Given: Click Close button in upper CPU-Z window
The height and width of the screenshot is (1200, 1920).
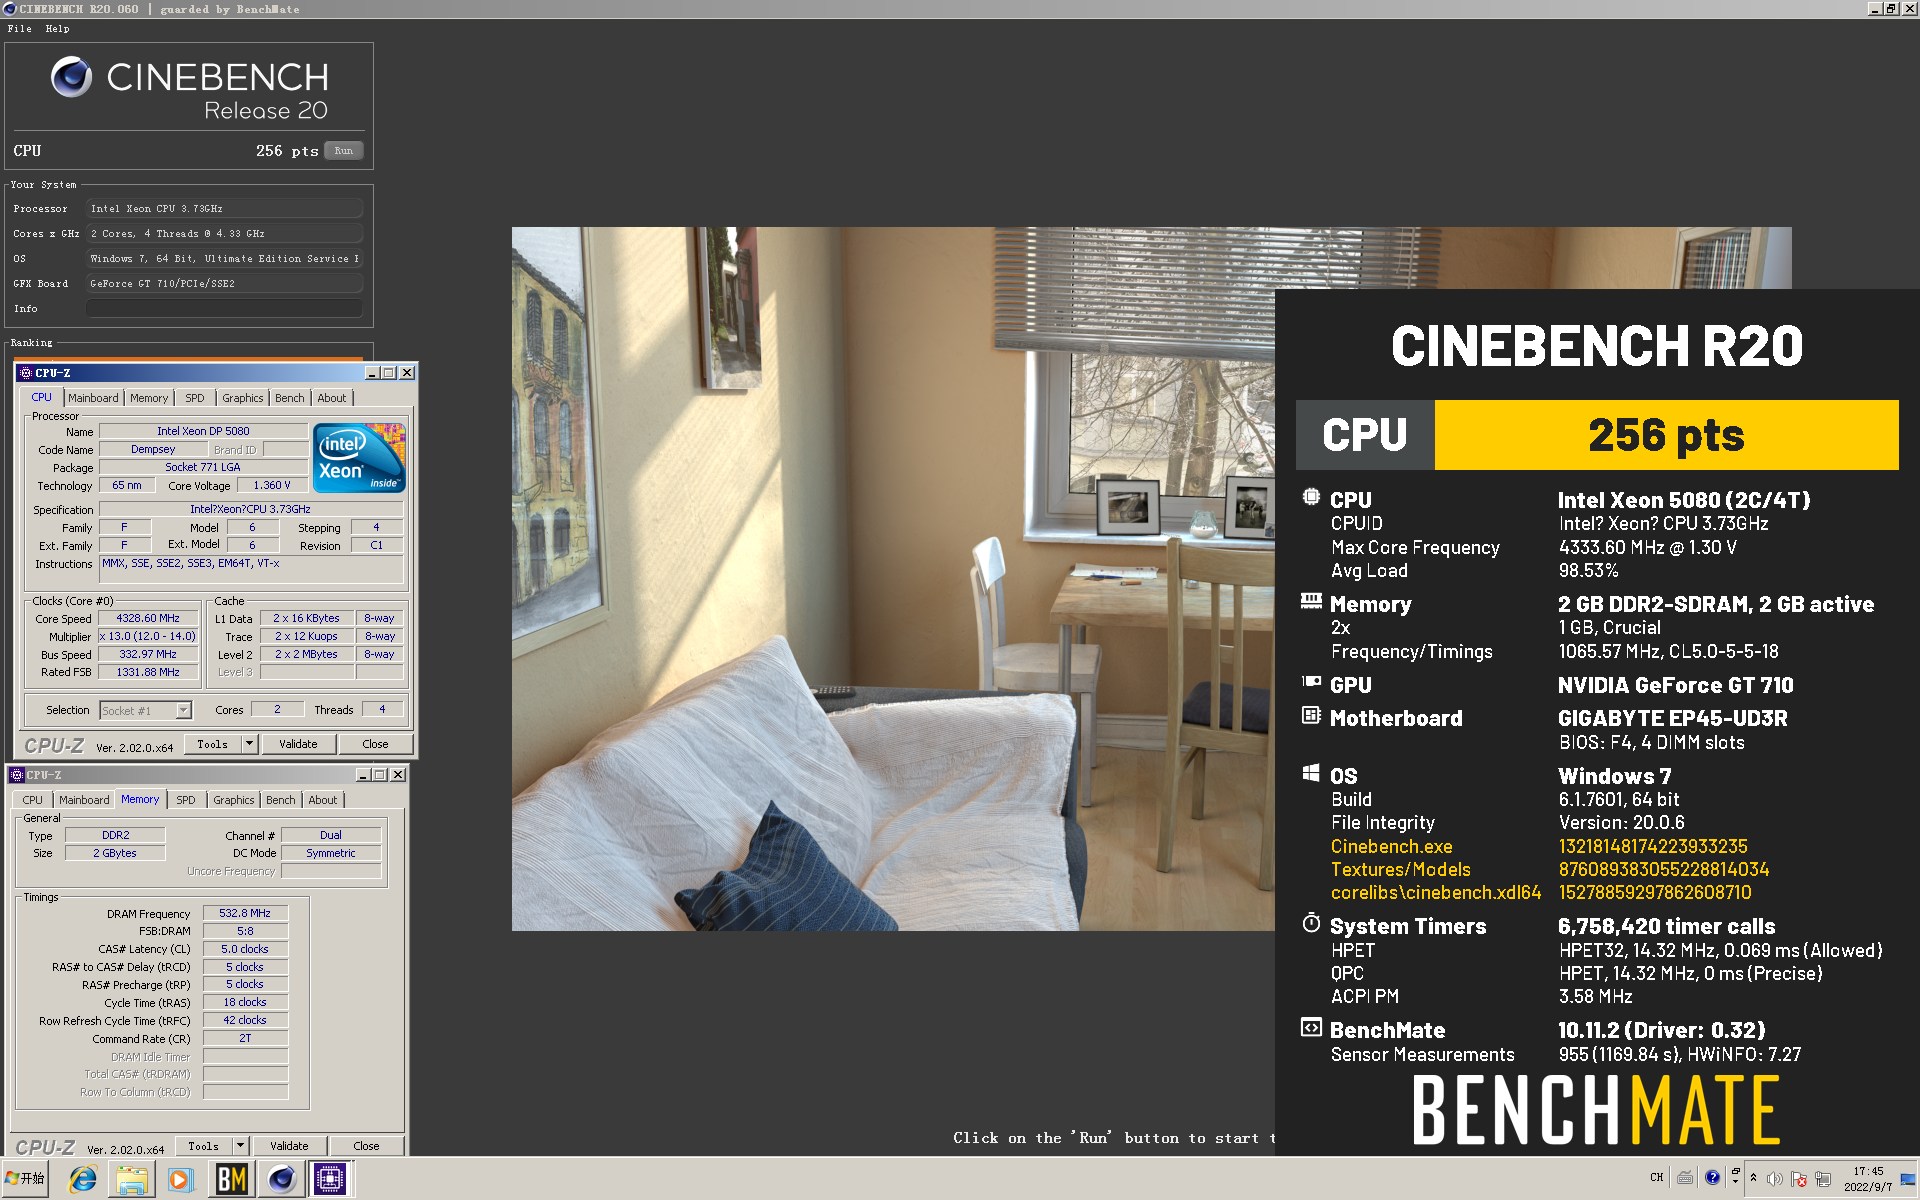Looking at the screenshot, I should 375,744.
